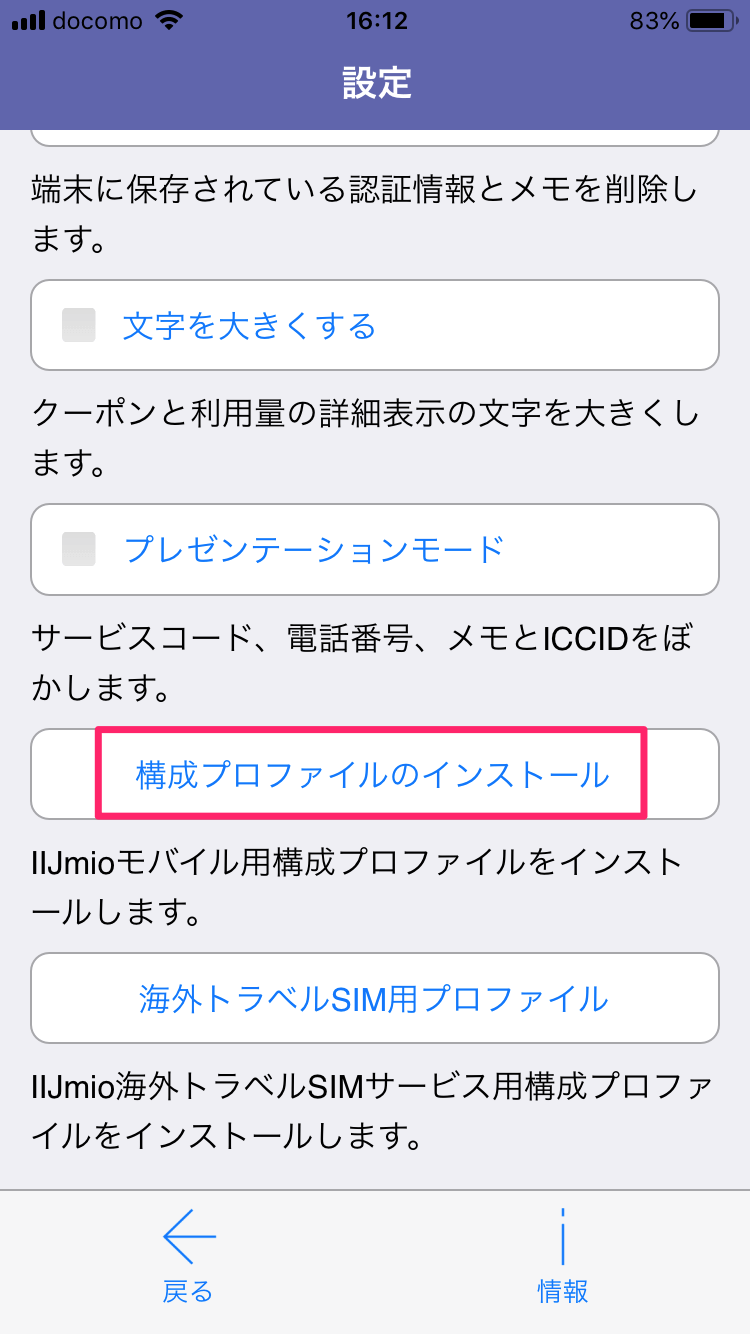Select the 情報 label in bottom bar
This screenshot has width=750, height=1334.
[x=562, y=1291]
